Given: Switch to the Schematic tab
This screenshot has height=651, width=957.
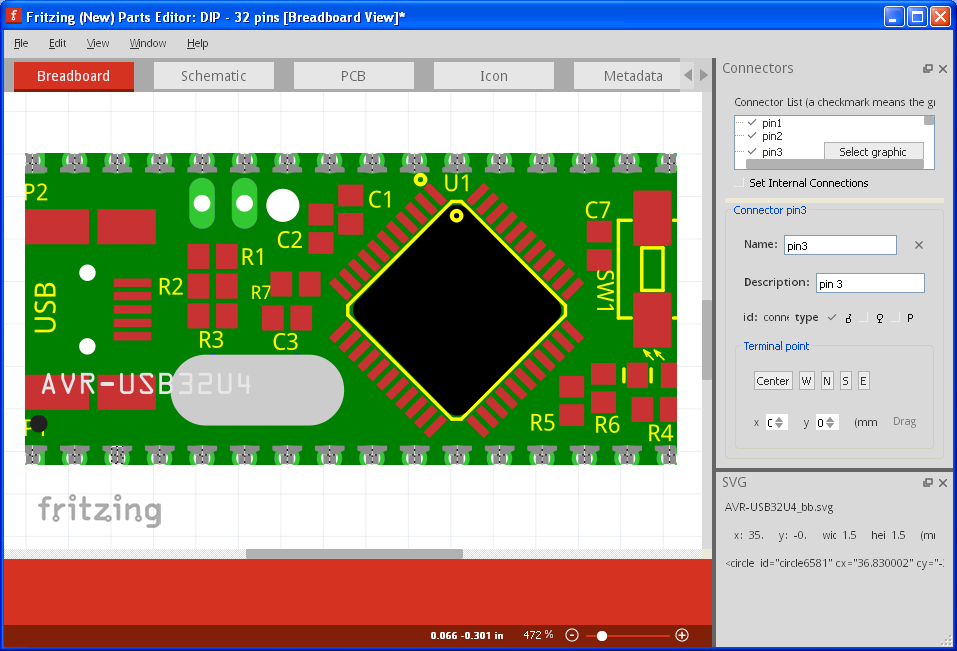Looking at the screenshot, I should click(x=213, y=76).
